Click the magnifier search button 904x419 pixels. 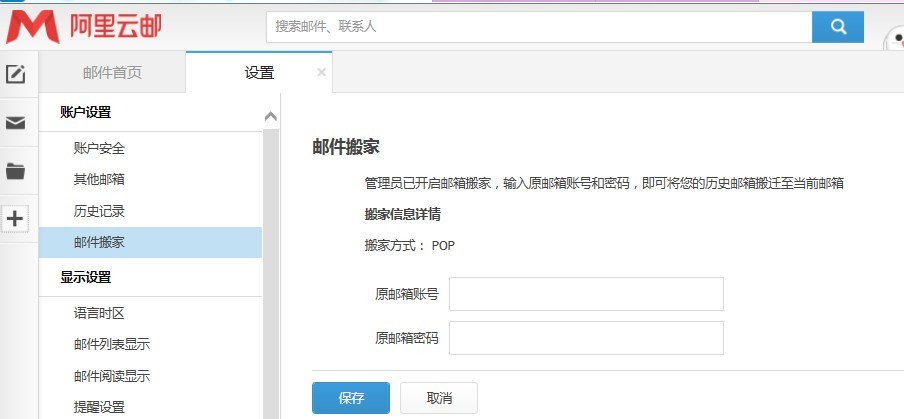(x=837, y=27)
